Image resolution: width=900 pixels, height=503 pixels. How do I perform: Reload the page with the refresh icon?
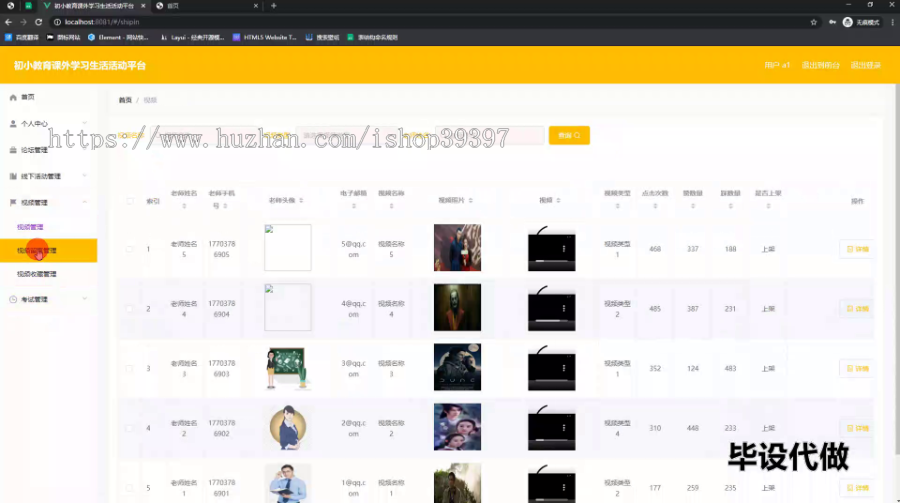coord(38,22)
